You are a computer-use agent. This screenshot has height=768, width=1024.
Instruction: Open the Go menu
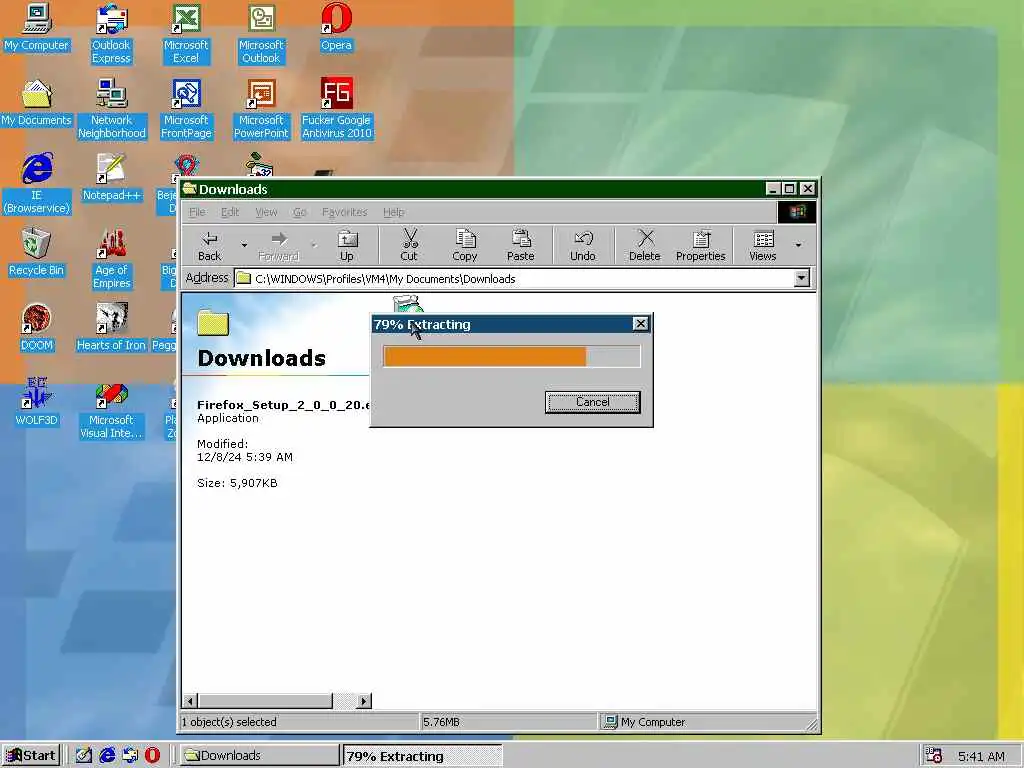coord(300,212)
